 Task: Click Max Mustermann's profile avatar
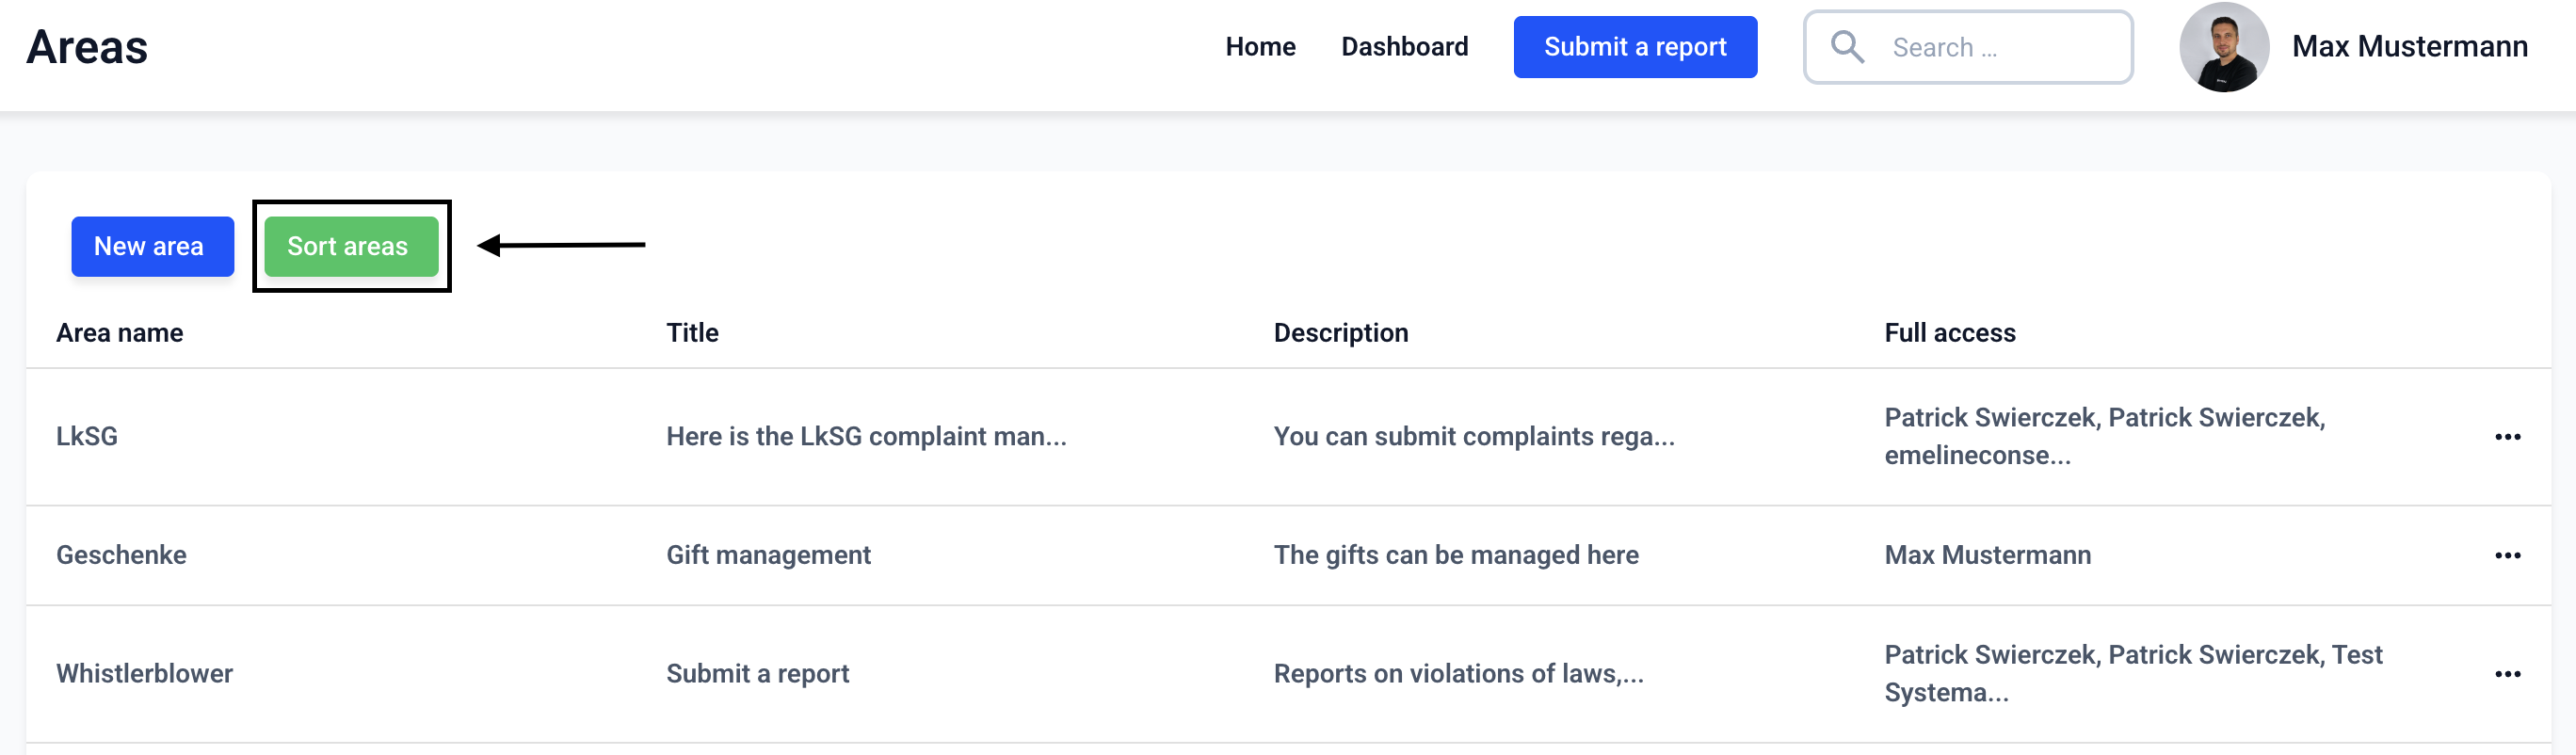click(2223, 47)
